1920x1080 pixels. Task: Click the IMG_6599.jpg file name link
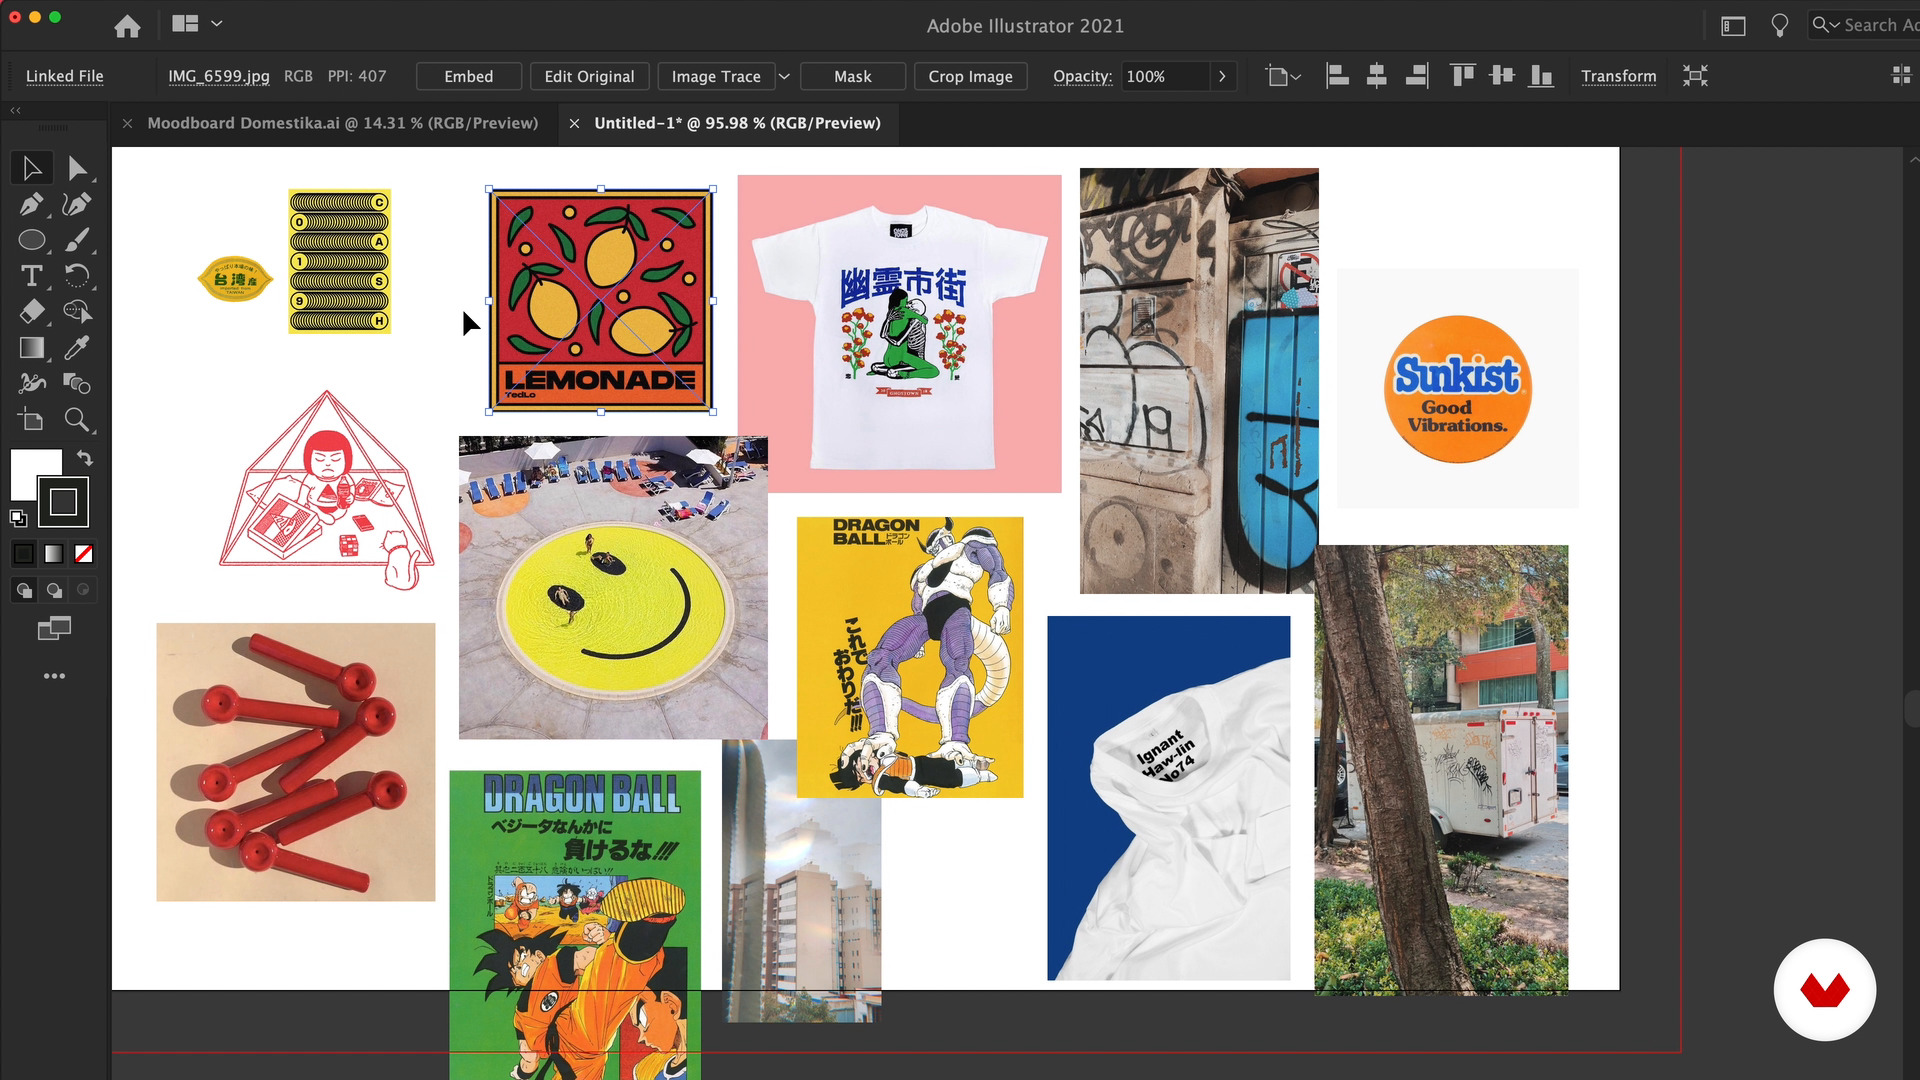point(218,76)
